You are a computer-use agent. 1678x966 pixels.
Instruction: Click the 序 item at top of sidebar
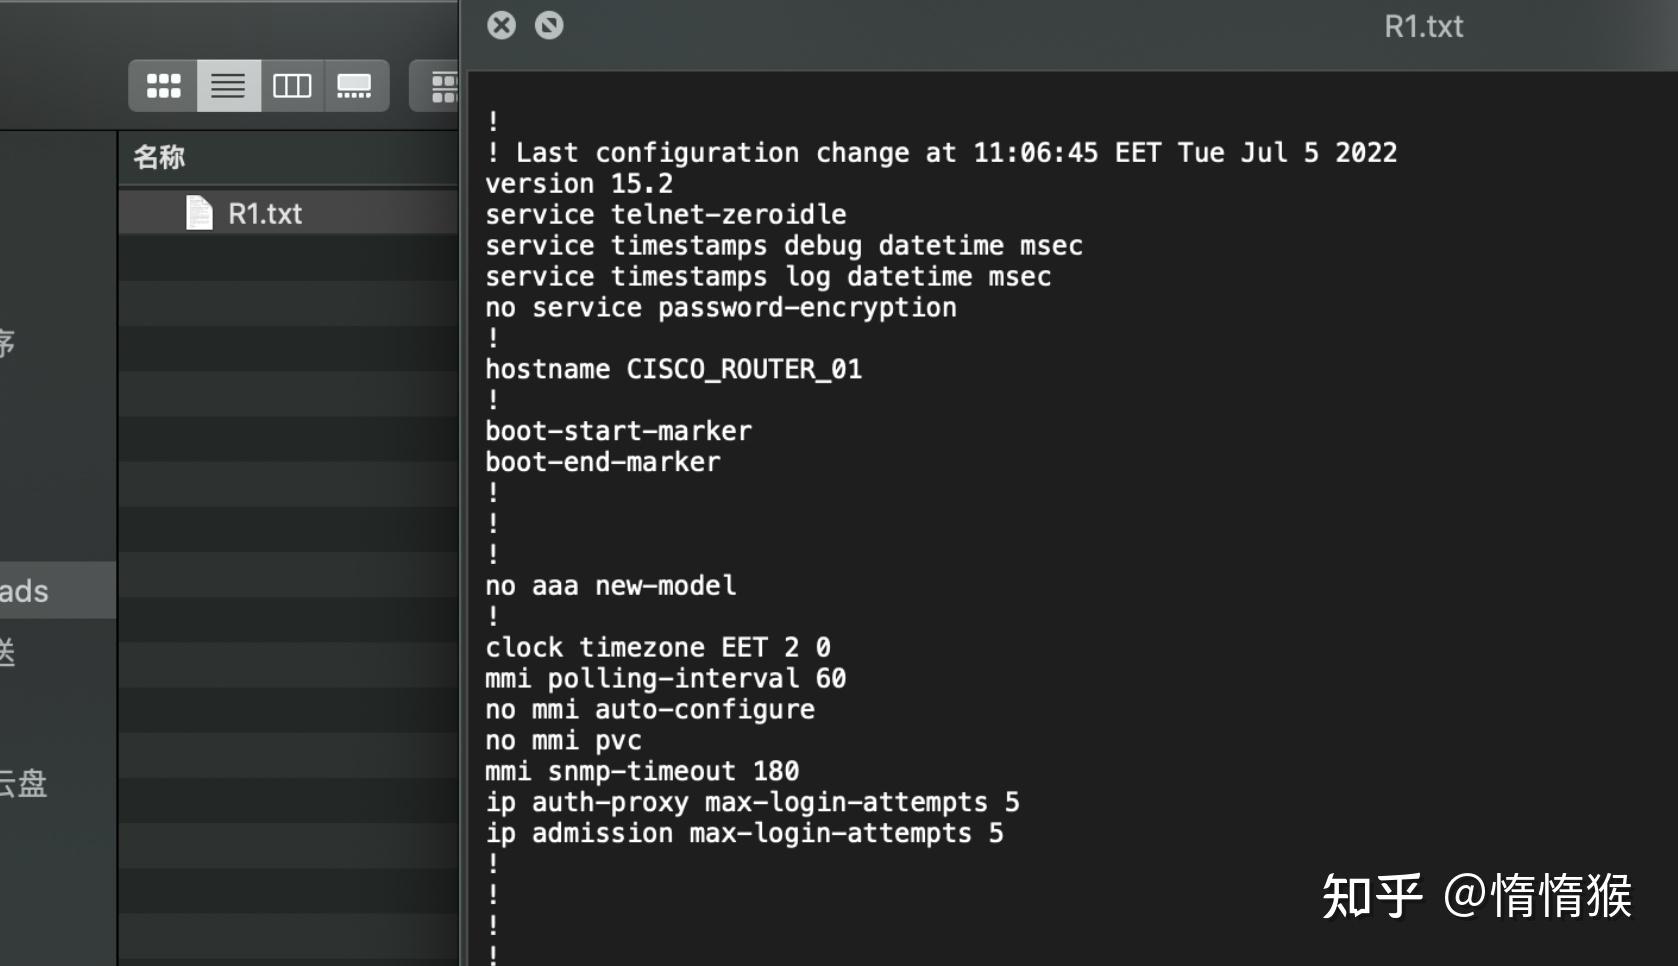click(x=8, y=344)
